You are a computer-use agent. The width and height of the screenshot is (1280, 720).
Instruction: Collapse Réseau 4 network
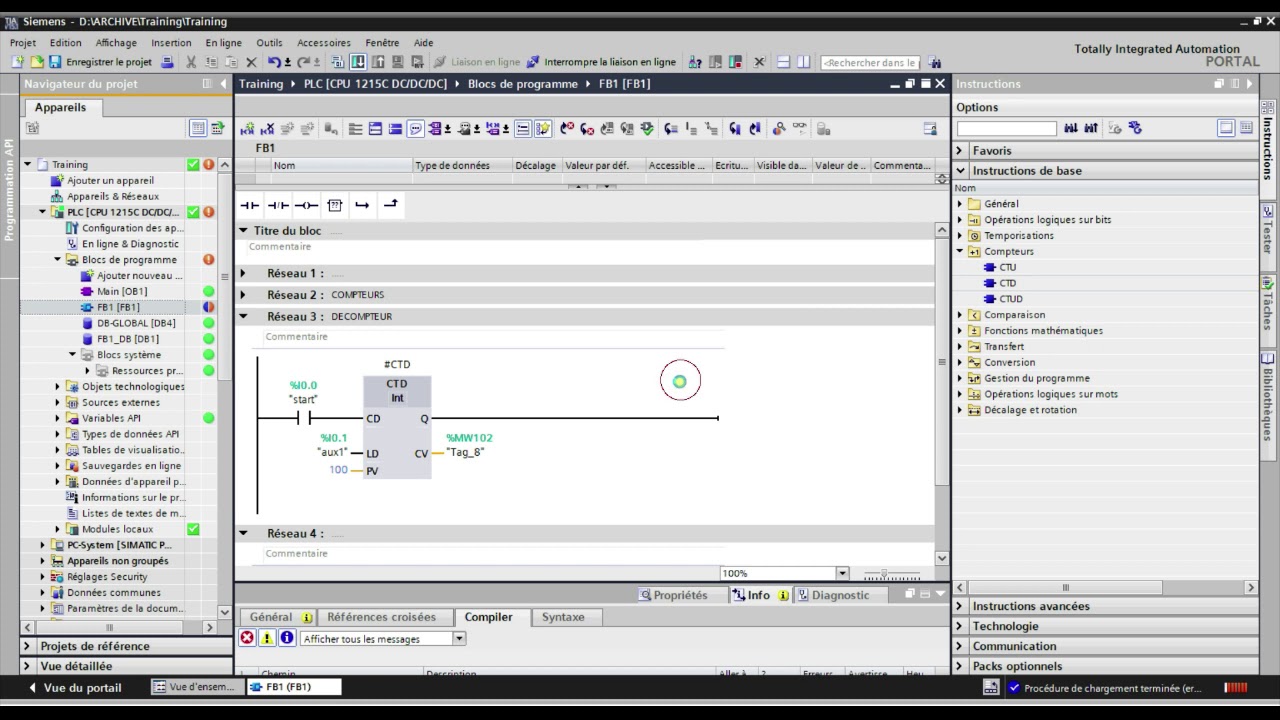pyautogui.click(x=243, y=533)
